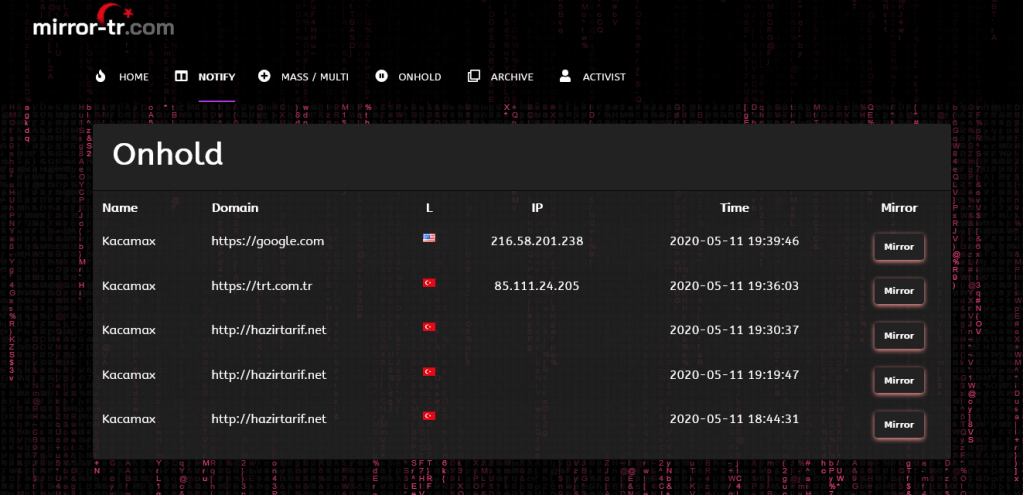This screenshot has height=495, width=1023.
Task: Click Kacamax name in first row
Action: pos(129,241)
